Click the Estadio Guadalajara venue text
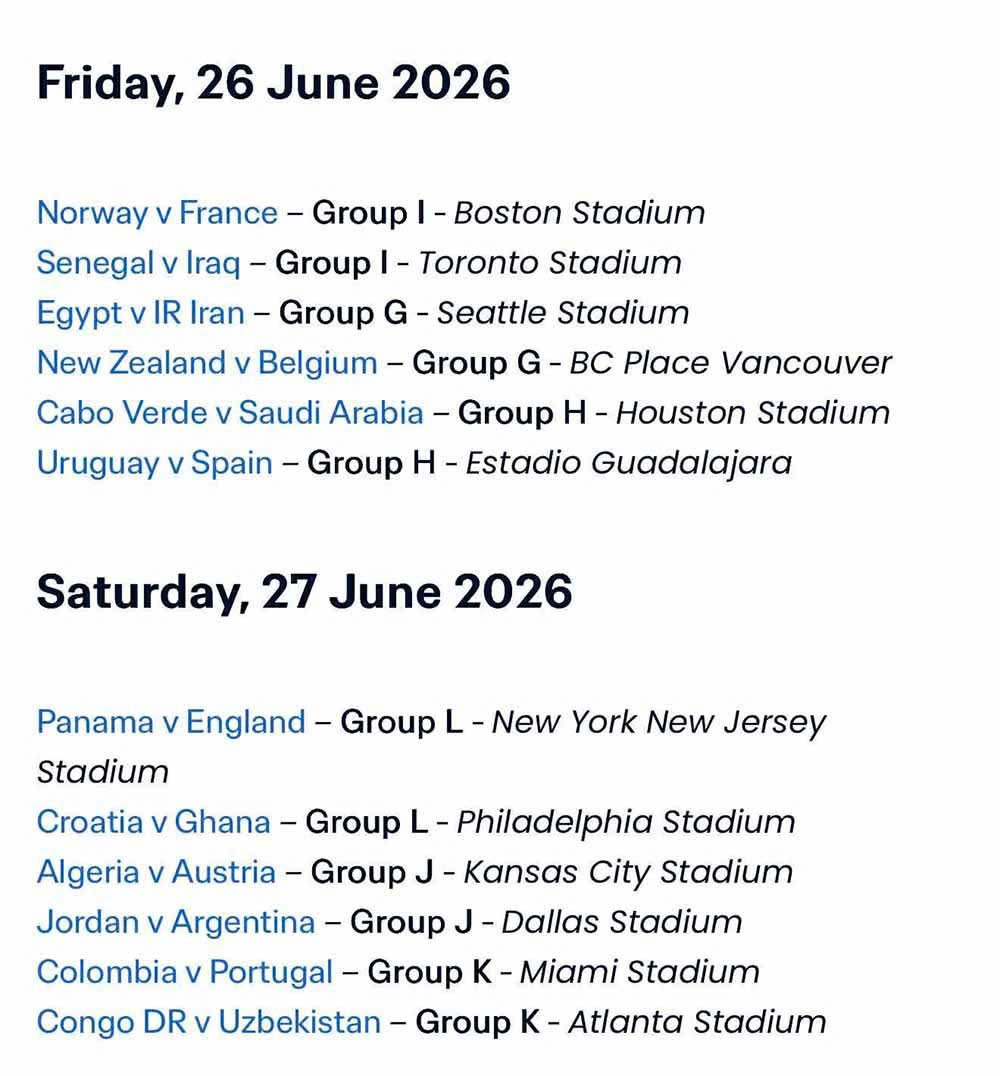This screenshot has height=1076, width=1000. (629, 463)
